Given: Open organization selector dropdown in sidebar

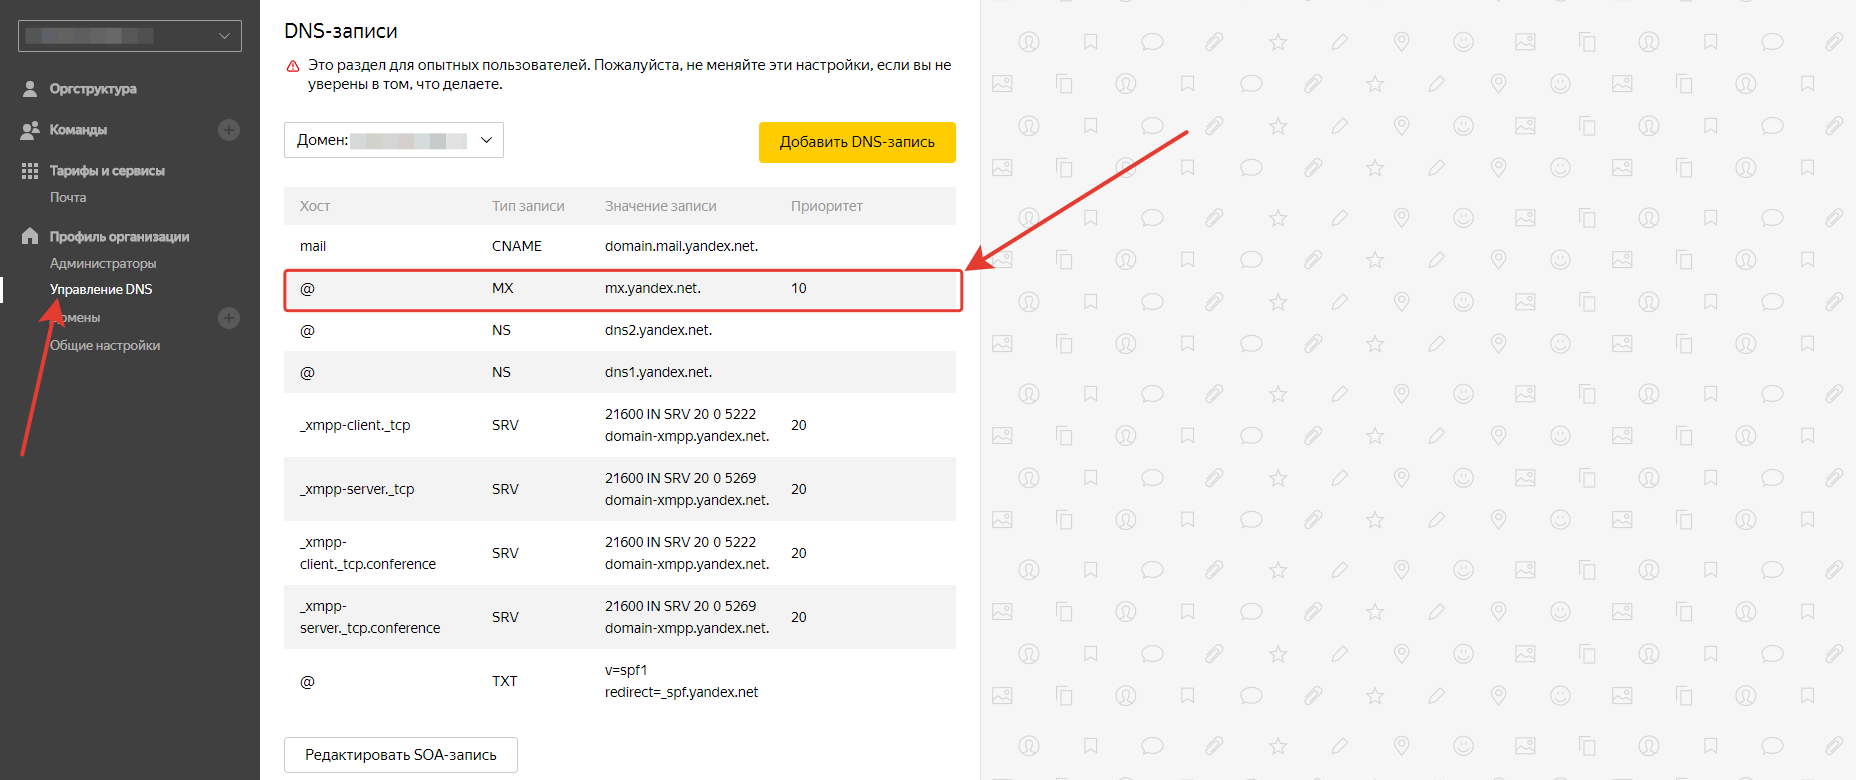Looking at the screenshot, I should [130, 36].
